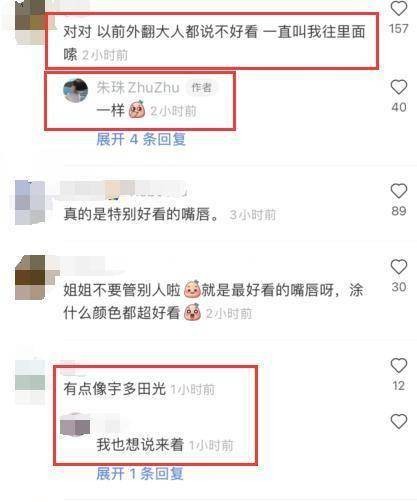Image resolution: width=417 pixels, height=502 pixels.
Task: Open avatar of 真的是特别好看的嘴唇 commenter
Action: 30,202
